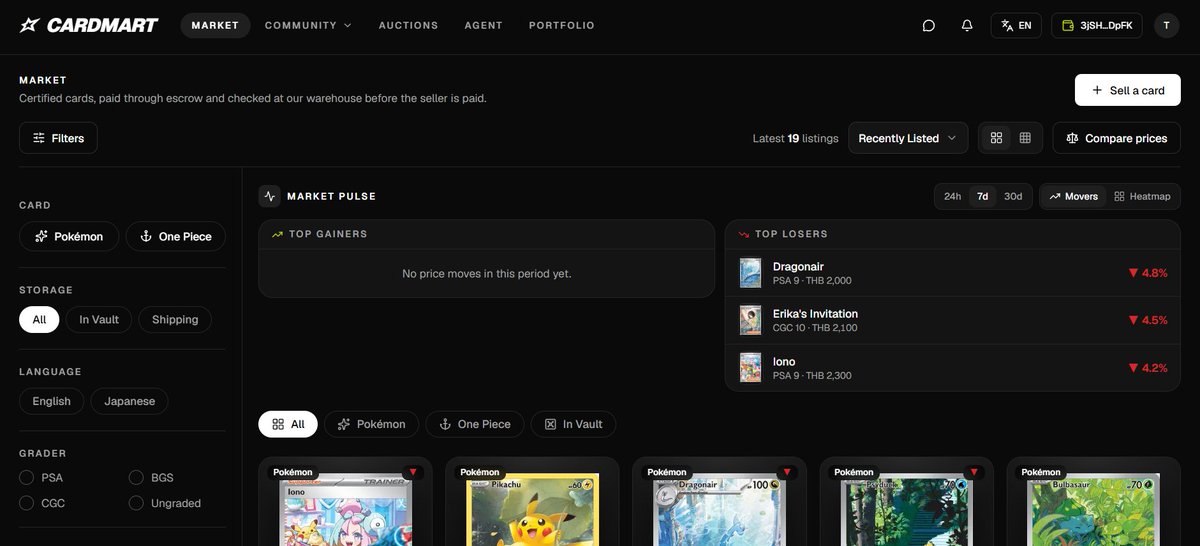The height and width of the screenshot is (546, 1200).
Task: Click Dragonair thumbnail in Top Losers
Action: pos(750,273)
